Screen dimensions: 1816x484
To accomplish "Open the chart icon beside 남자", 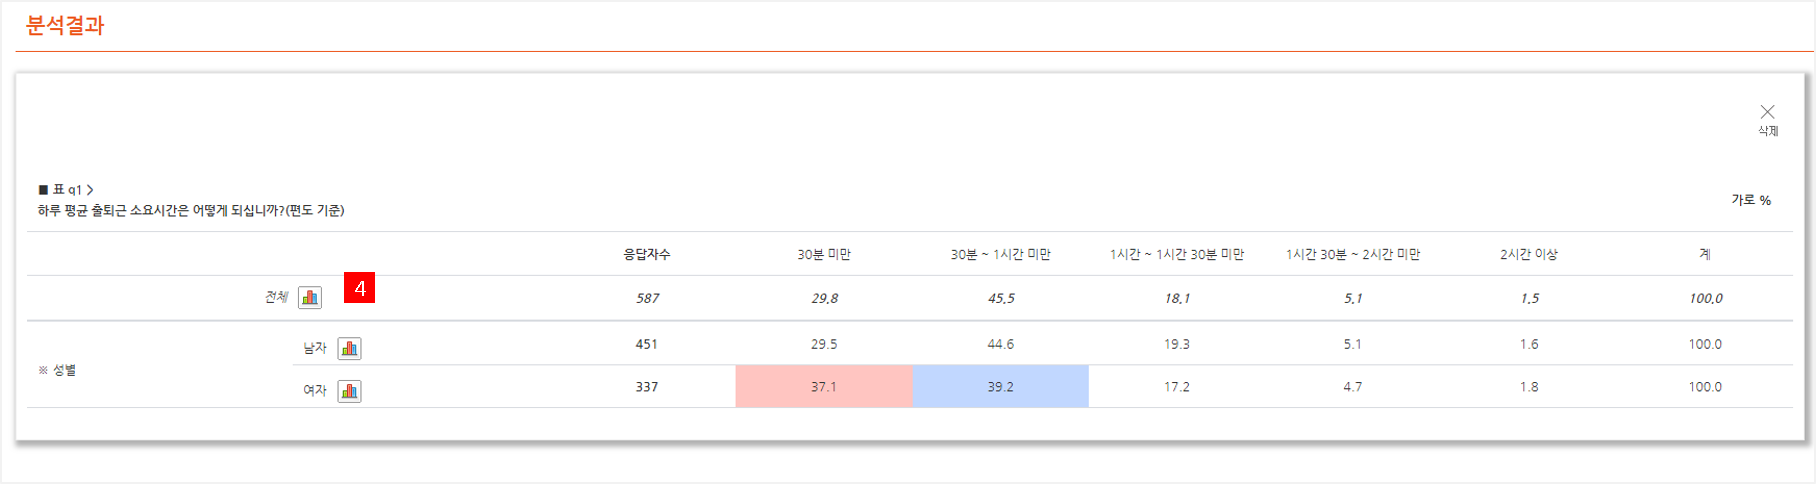I will coord(349,348).
